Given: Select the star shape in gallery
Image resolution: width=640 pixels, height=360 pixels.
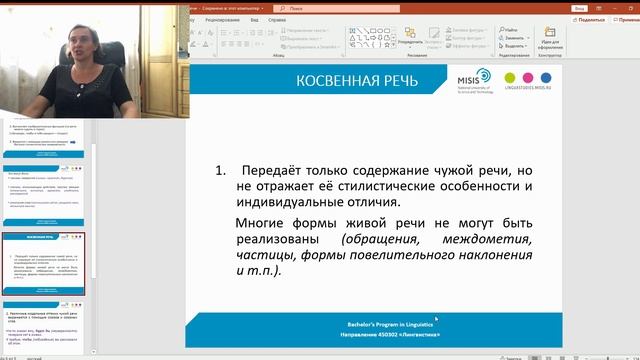Looking at the screenshot, I should pyautogui.click(x=387, y=44).
